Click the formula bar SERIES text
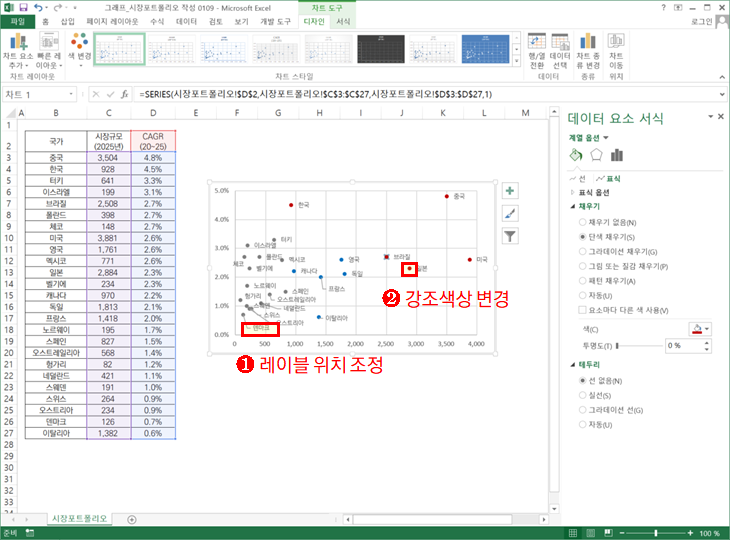The width and height of the screenshot is (730, 540). tap(316, 94)
